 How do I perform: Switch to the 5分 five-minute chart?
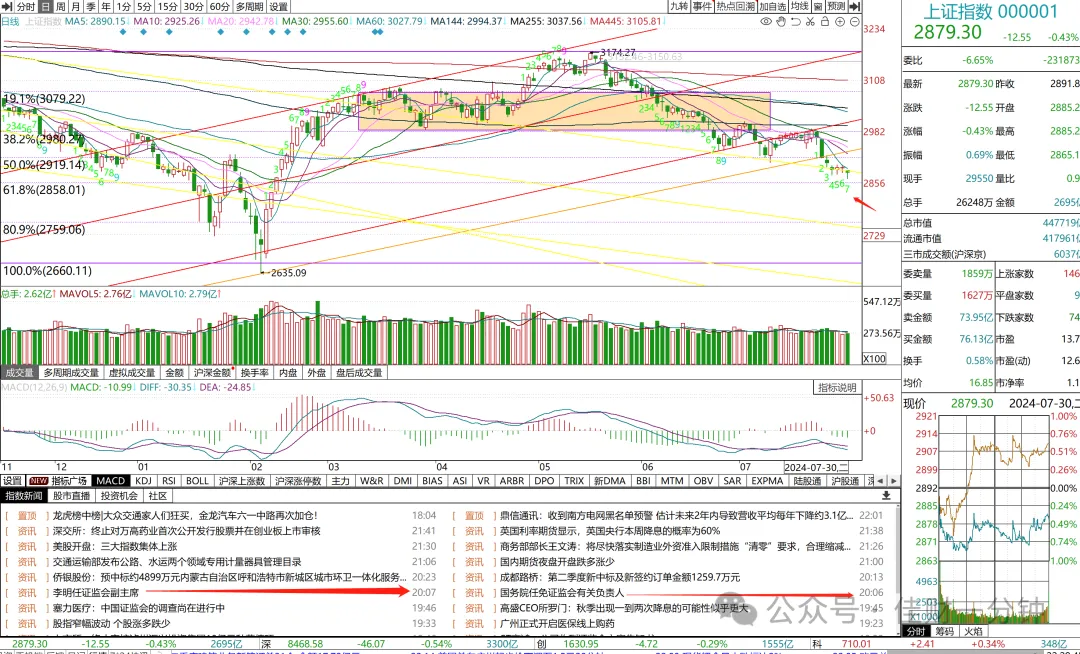click(x=144, y=6)
